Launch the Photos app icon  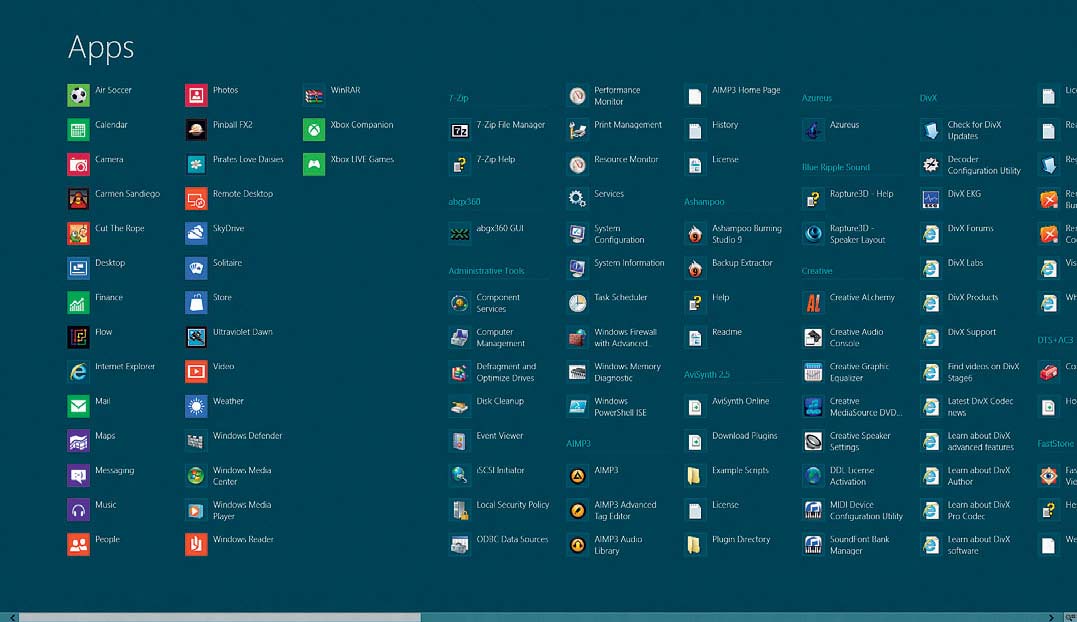coord(196,95)
